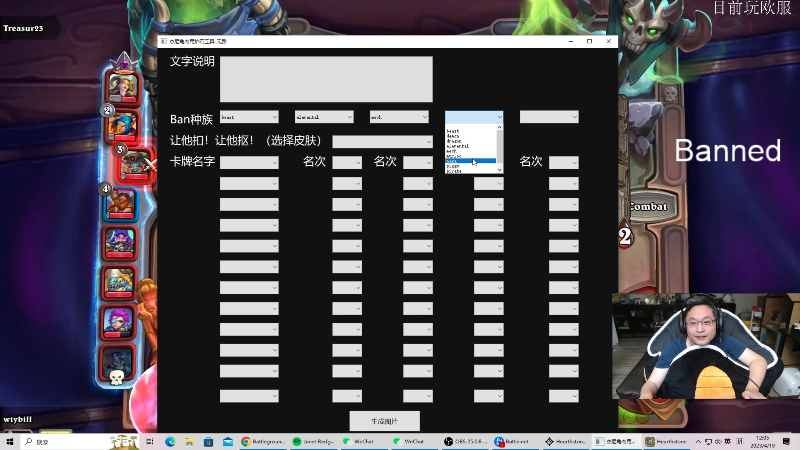The image size is (800, 450).
Task: Choose dragon in the open list
Action: point(470,141)
